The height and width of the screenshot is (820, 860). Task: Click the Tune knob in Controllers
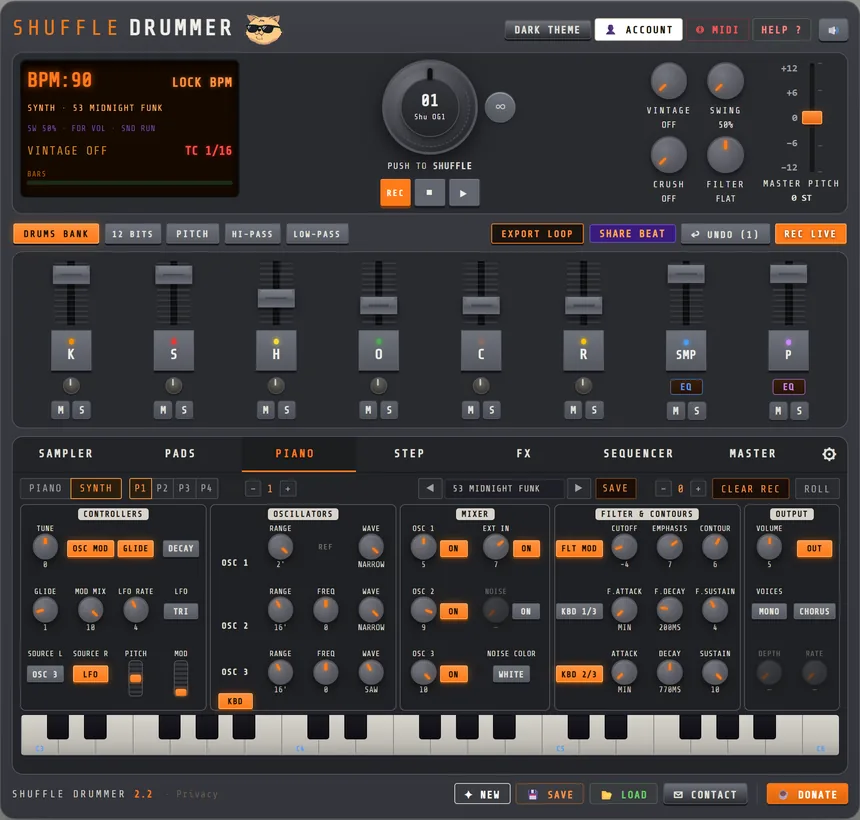45,547
